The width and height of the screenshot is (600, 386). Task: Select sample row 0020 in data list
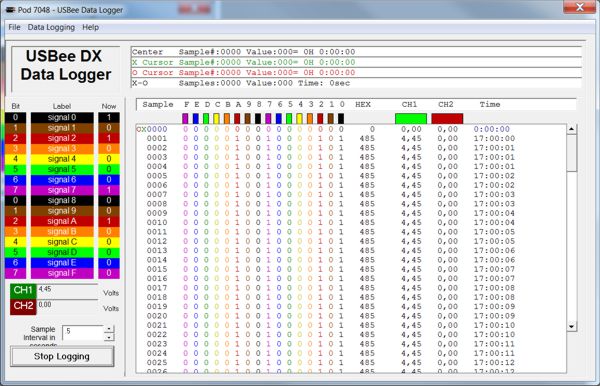pyautogui.click(x=351, y=316)
